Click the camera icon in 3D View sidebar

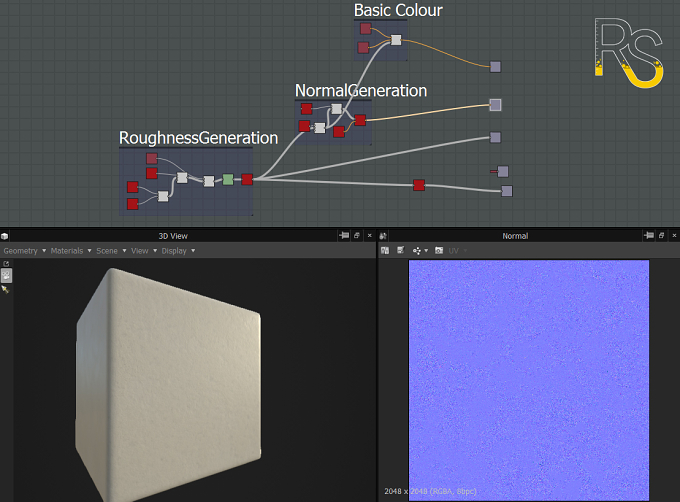6,275
